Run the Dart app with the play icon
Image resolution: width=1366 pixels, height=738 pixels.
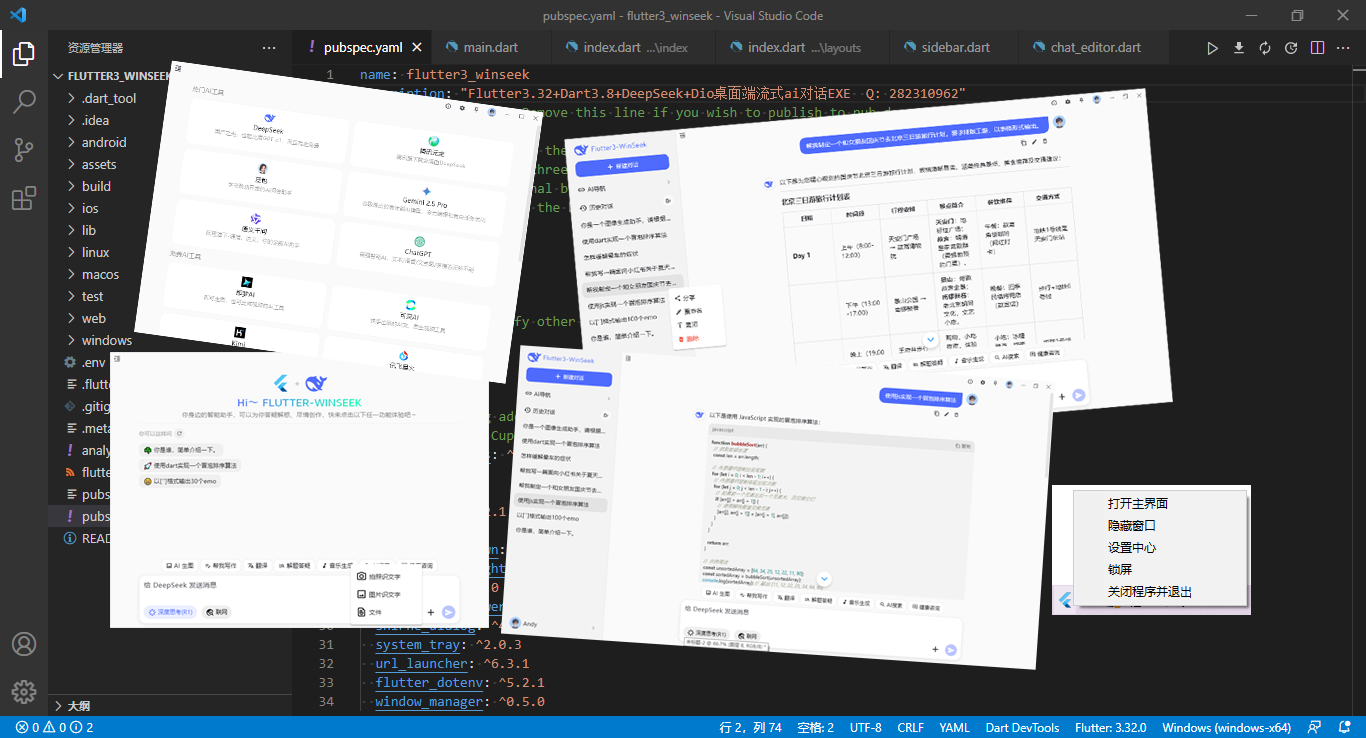pos(1213,47)
